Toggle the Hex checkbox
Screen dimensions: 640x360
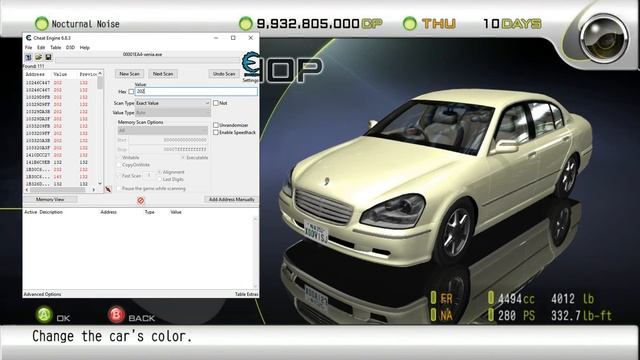(131, 92)
